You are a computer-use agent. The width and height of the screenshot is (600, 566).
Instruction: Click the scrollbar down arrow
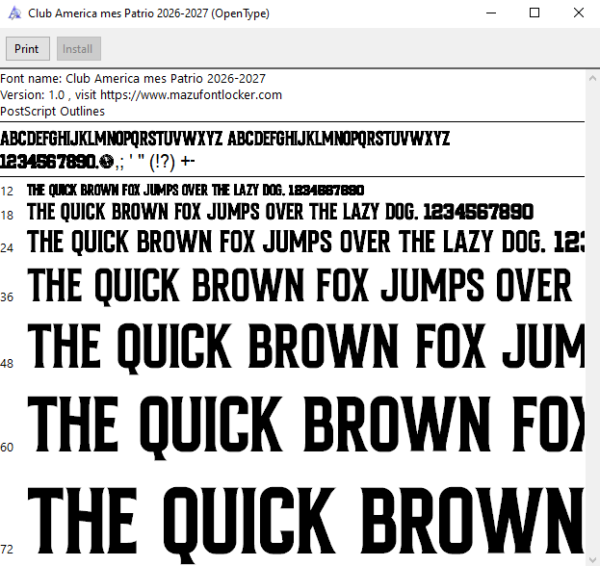tap(592, 560)
